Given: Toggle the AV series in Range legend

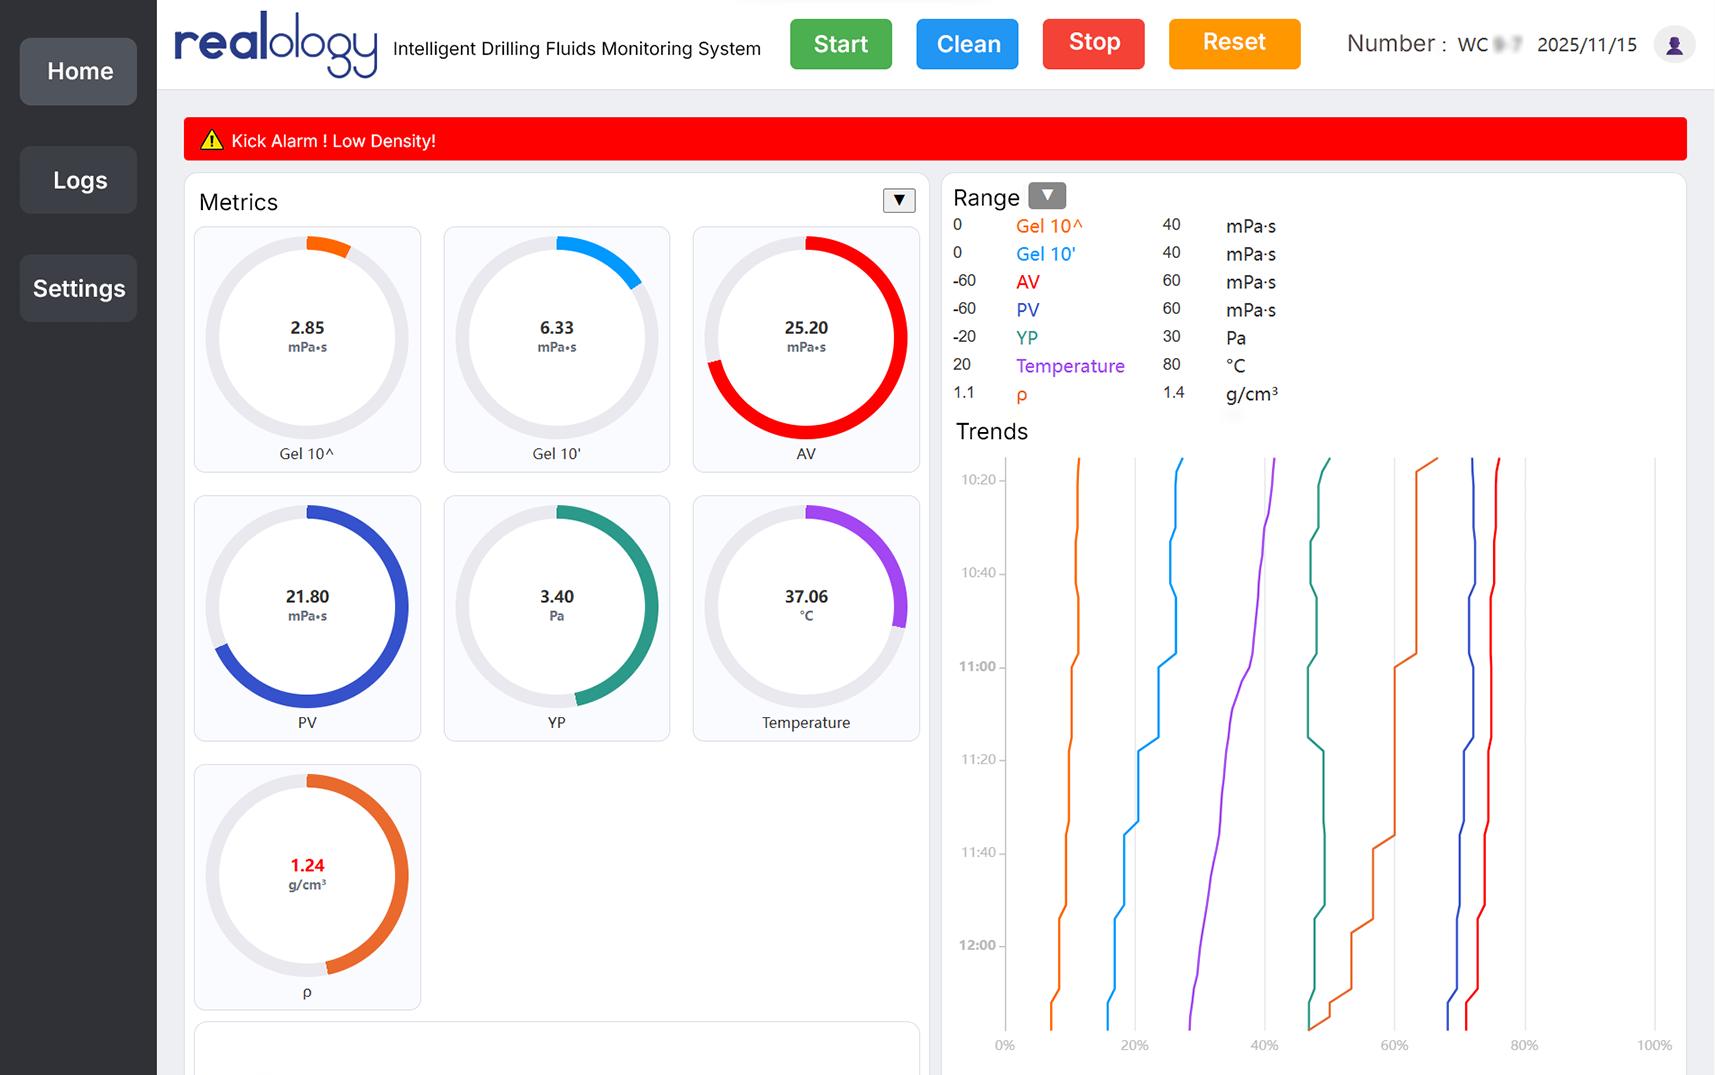Looking at the screenshot, I should click(x=1027, y=282).
